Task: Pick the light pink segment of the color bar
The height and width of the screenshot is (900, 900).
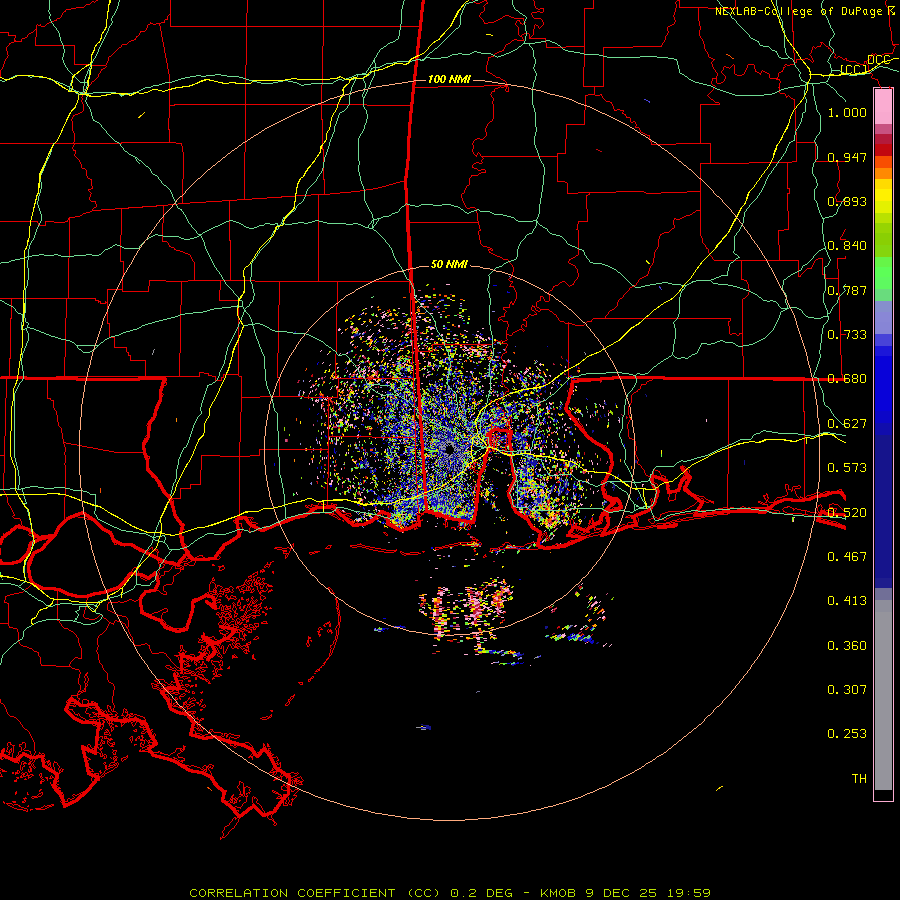Action: click(883, 106)
